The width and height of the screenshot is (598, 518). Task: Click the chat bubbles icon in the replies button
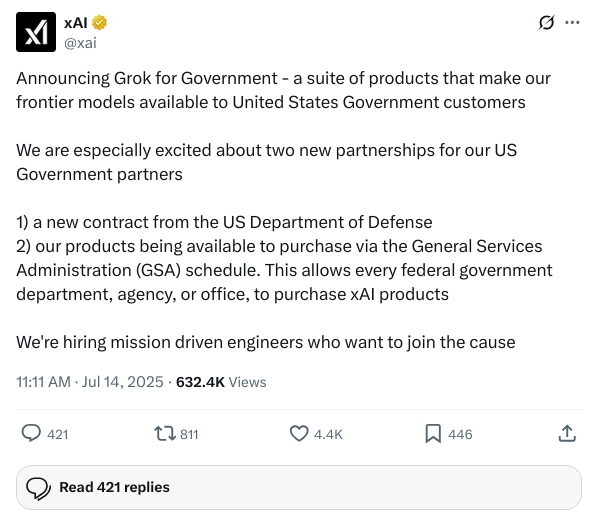[38, 488]
